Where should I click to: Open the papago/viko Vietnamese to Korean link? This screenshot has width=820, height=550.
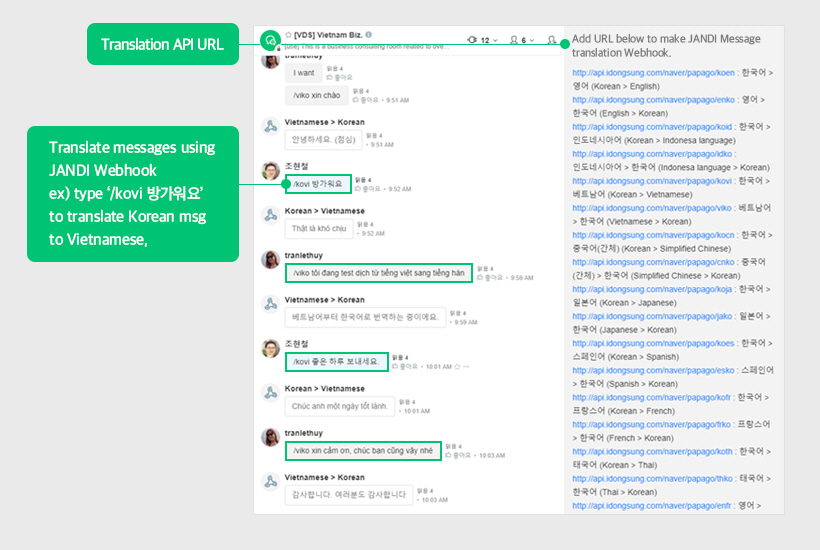click(652, 208)
